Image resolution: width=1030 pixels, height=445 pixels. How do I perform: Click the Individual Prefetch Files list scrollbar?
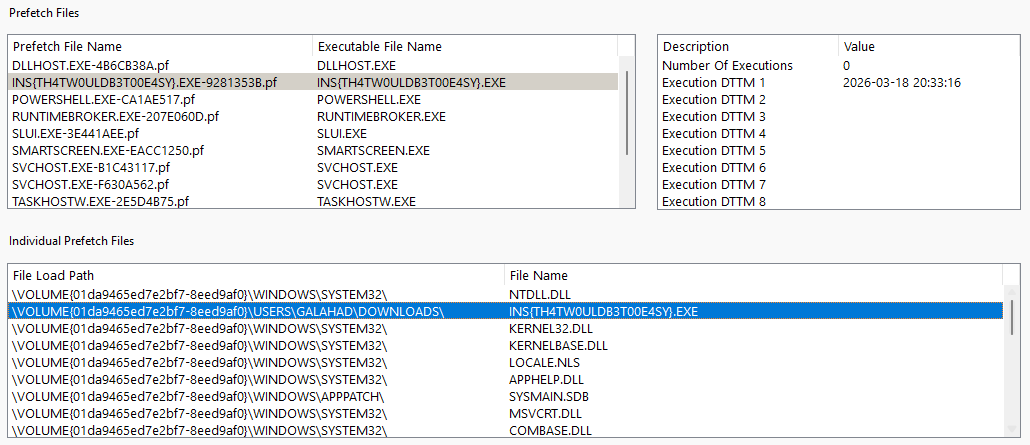(x=1012, y=320)
